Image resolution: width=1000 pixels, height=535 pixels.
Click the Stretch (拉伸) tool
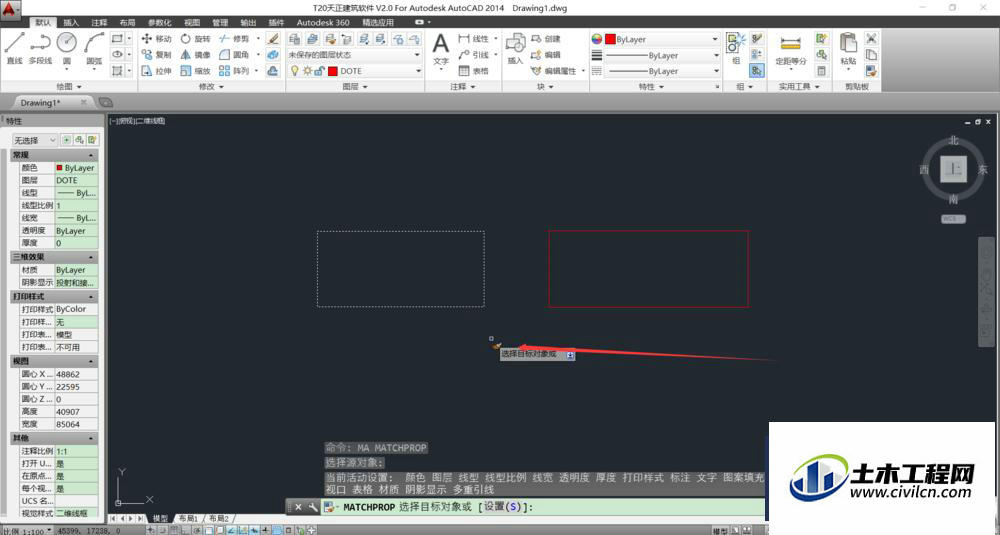(x=157, y=71)
